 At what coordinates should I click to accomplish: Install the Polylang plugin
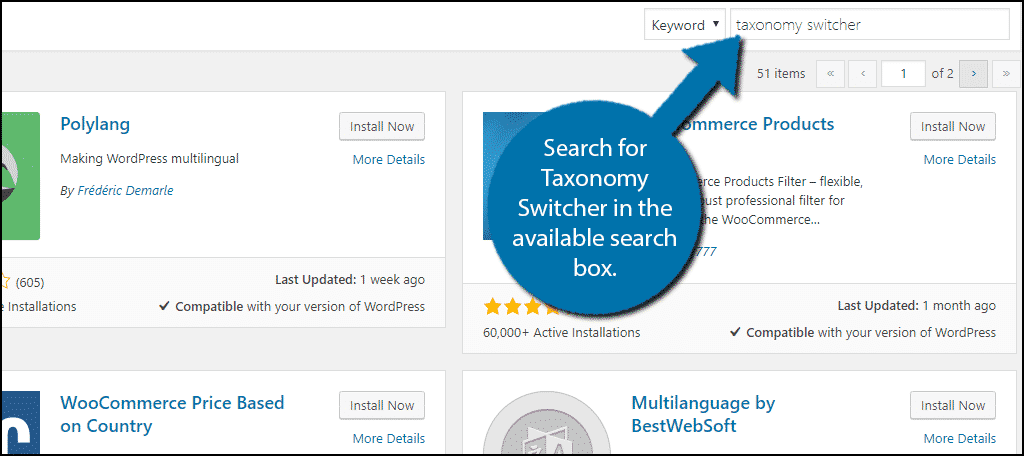click(x=382, y=127)
